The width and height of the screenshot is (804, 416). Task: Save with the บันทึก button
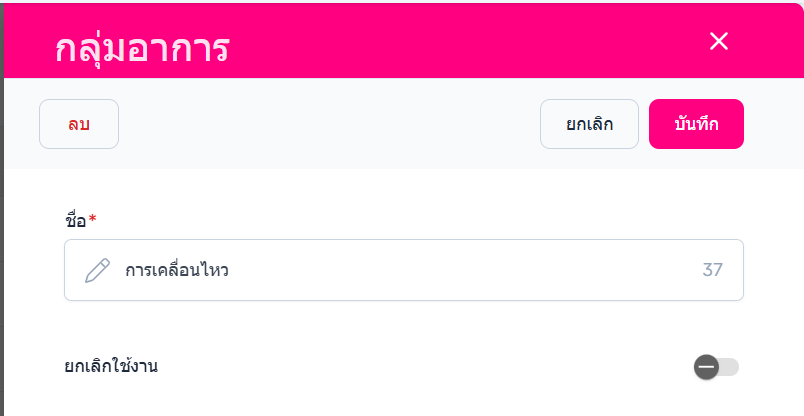point(696,124)
